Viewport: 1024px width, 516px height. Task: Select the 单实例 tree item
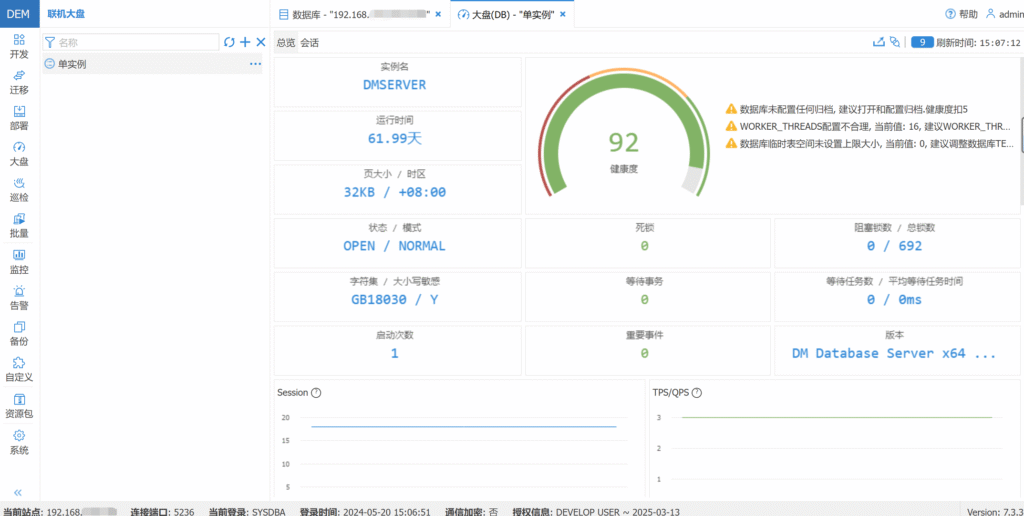(72, 64)
